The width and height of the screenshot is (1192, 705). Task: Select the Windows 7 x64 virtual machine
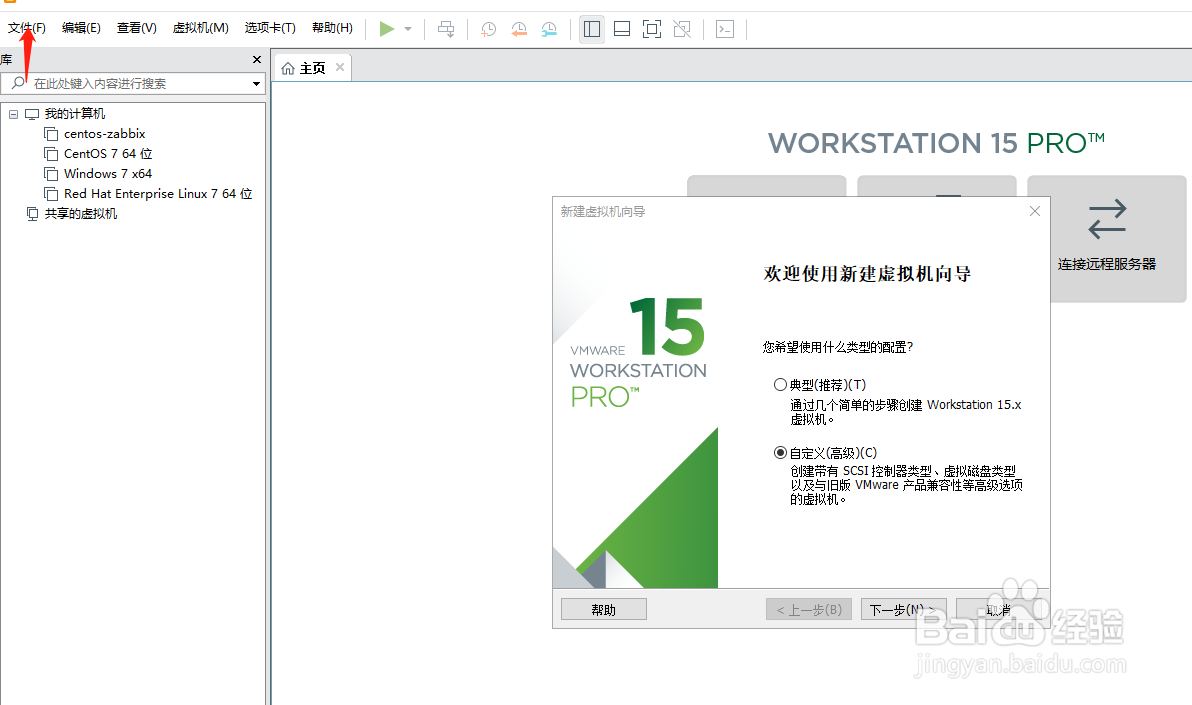[108, 173]
